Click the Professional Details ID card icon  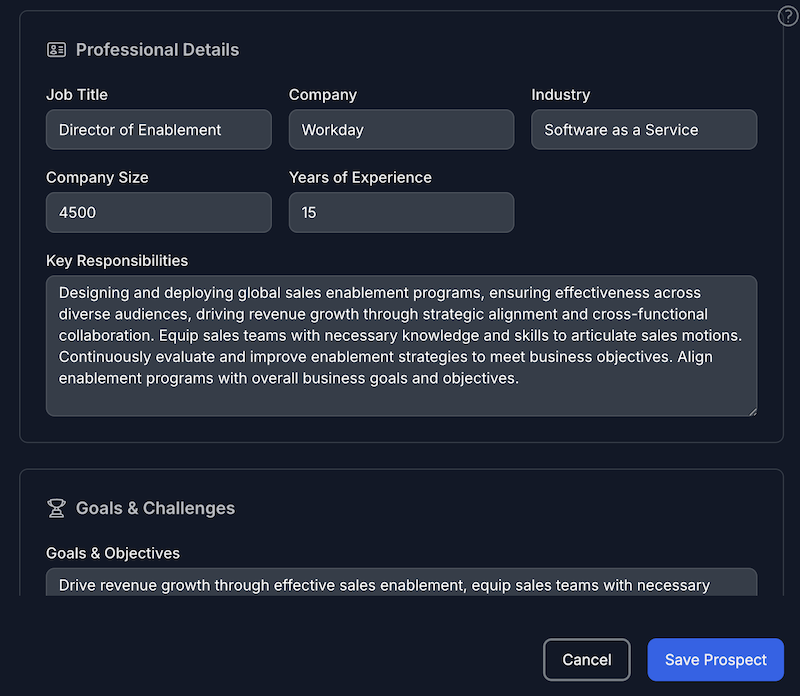(56, 48)
